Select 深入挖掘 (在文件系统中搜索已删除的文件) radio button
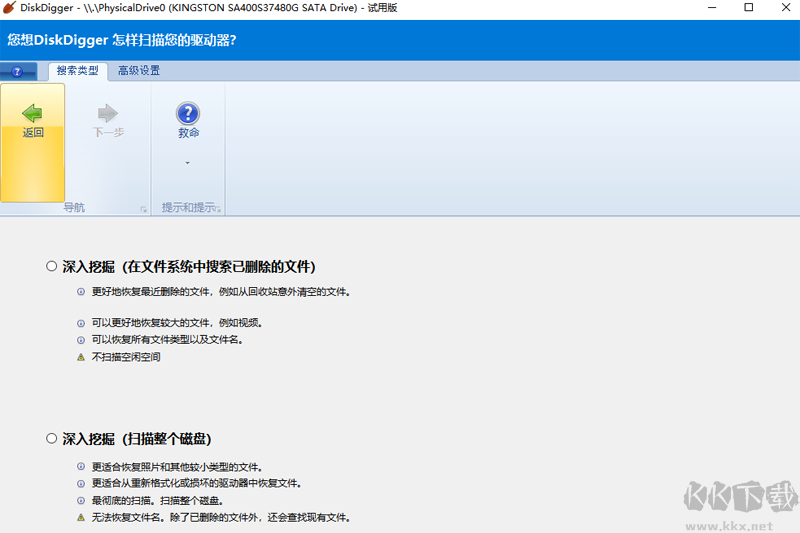 click(52, 267)
